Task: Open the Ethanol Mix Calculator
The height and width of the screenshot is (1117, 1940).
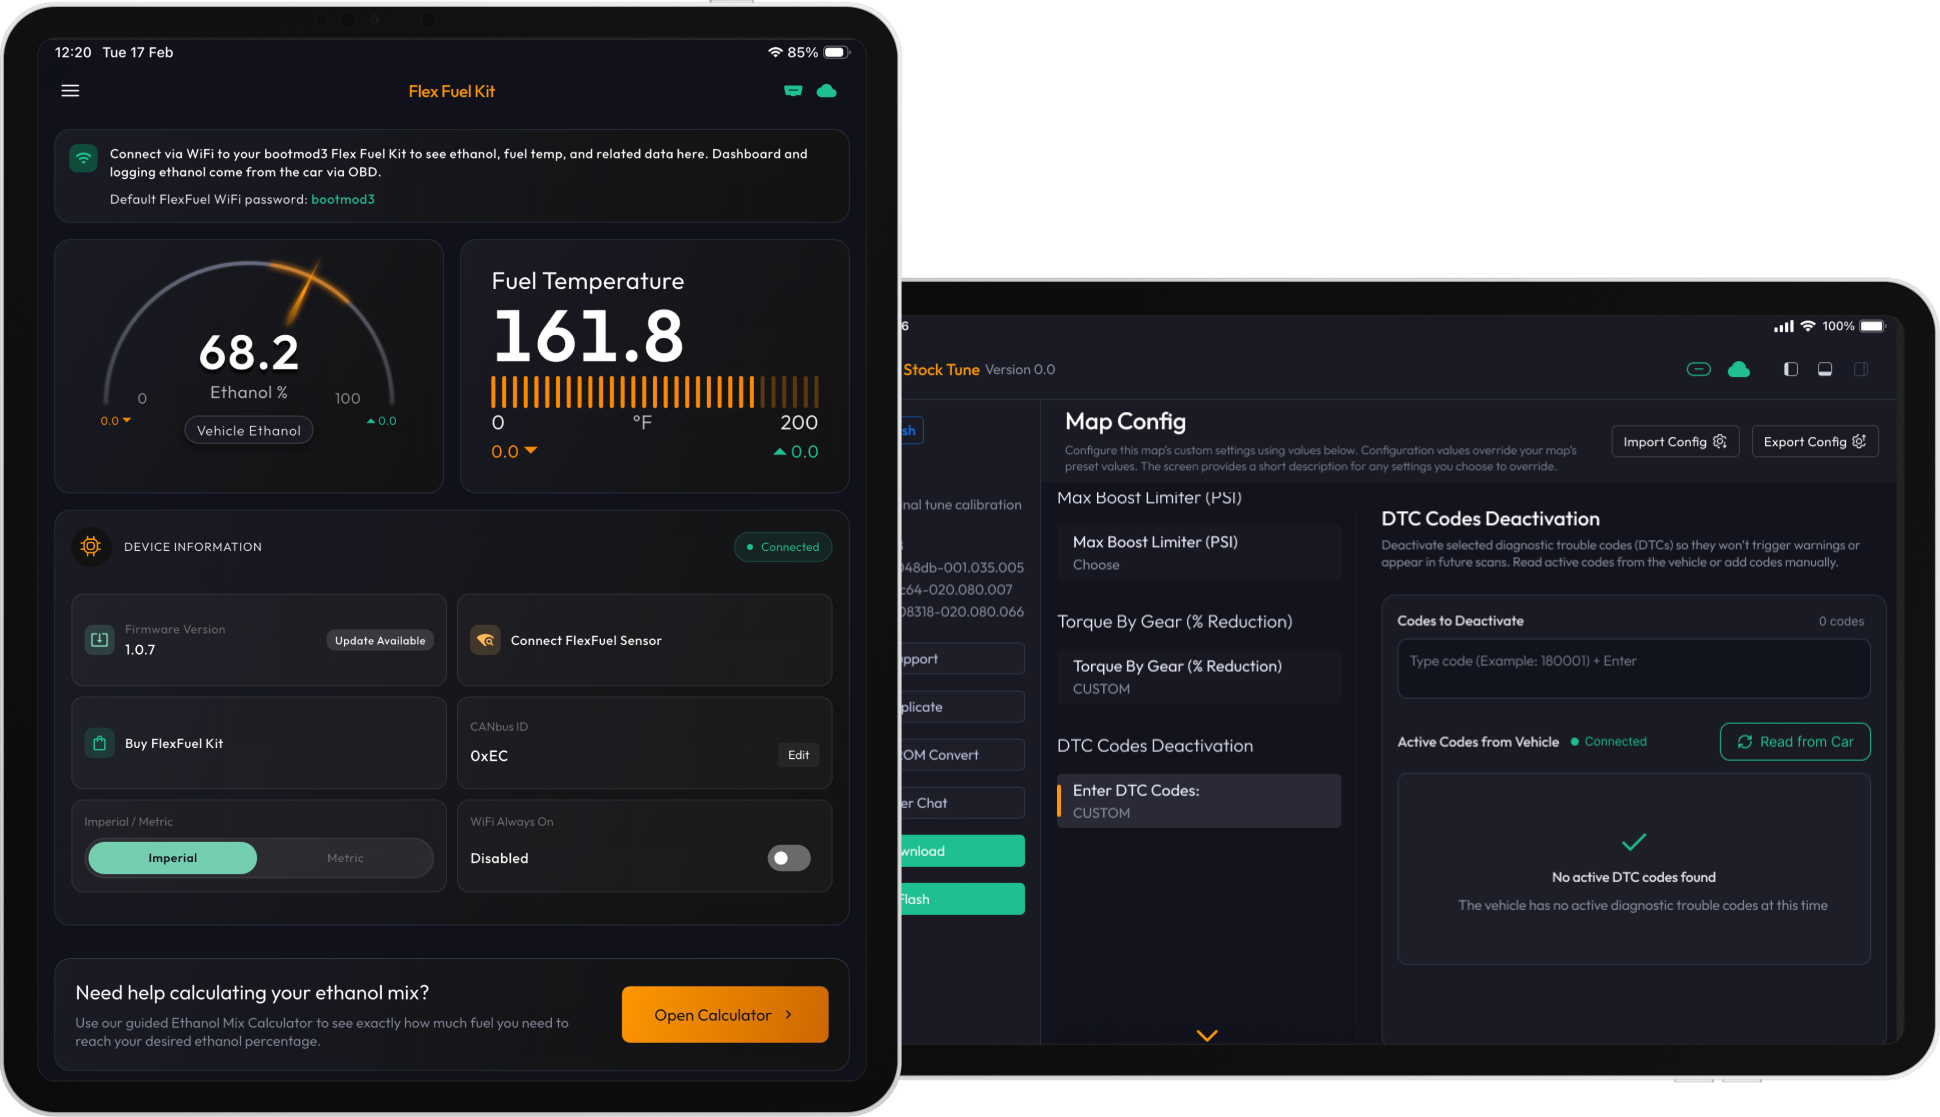Action: (725, 1015)
